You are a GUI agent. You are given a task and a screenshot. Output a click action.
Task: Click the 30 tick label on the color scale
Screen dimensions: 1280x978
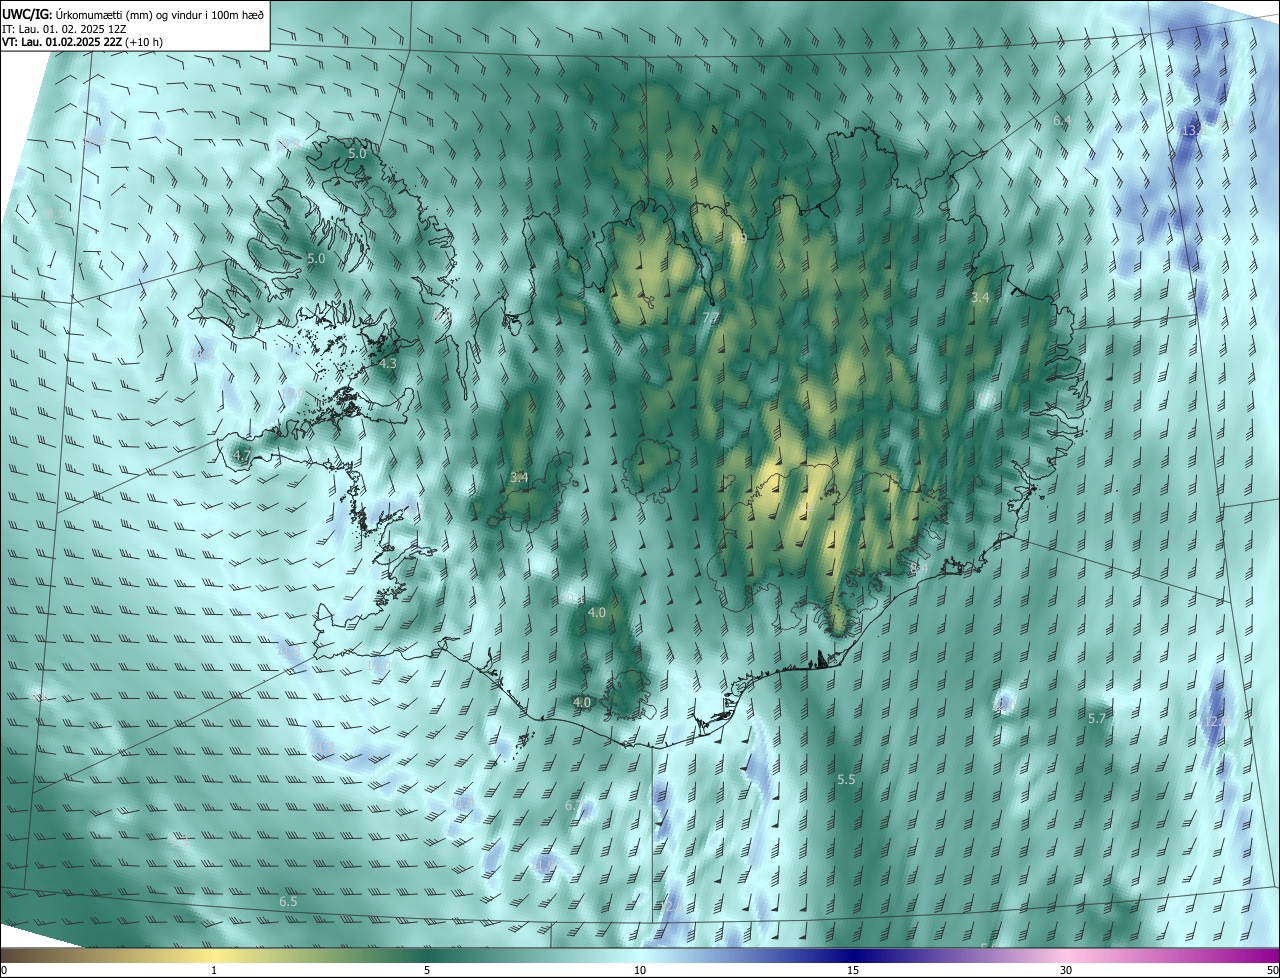coord(1066,971)
